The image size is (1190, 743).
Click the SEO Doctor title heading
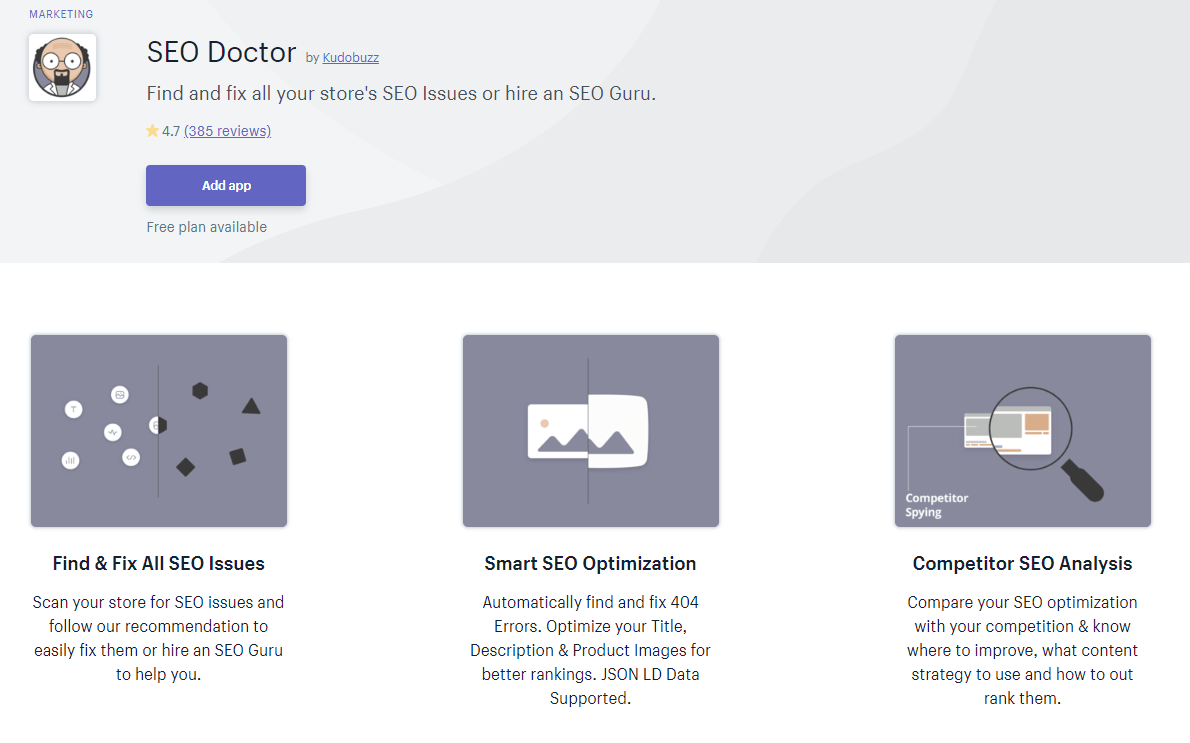point(222,52)
